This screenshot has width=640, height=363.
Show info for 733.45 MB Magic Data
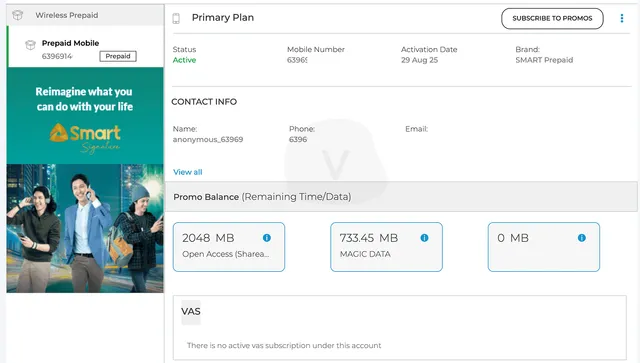pos(424,238)
